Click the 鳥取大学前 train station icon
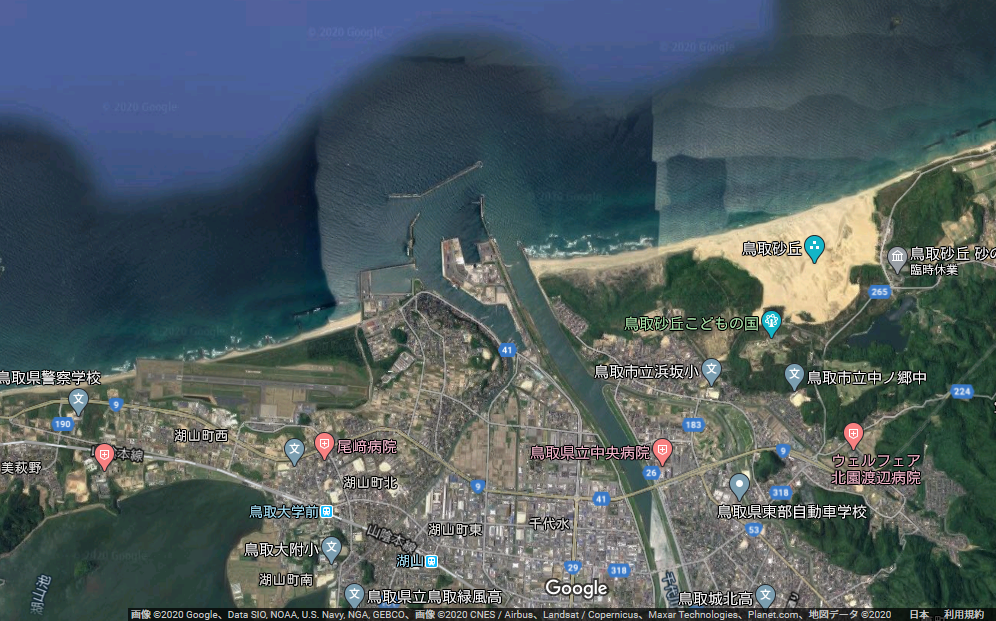Viewport: 996px width, 621px height. point(326,512)
